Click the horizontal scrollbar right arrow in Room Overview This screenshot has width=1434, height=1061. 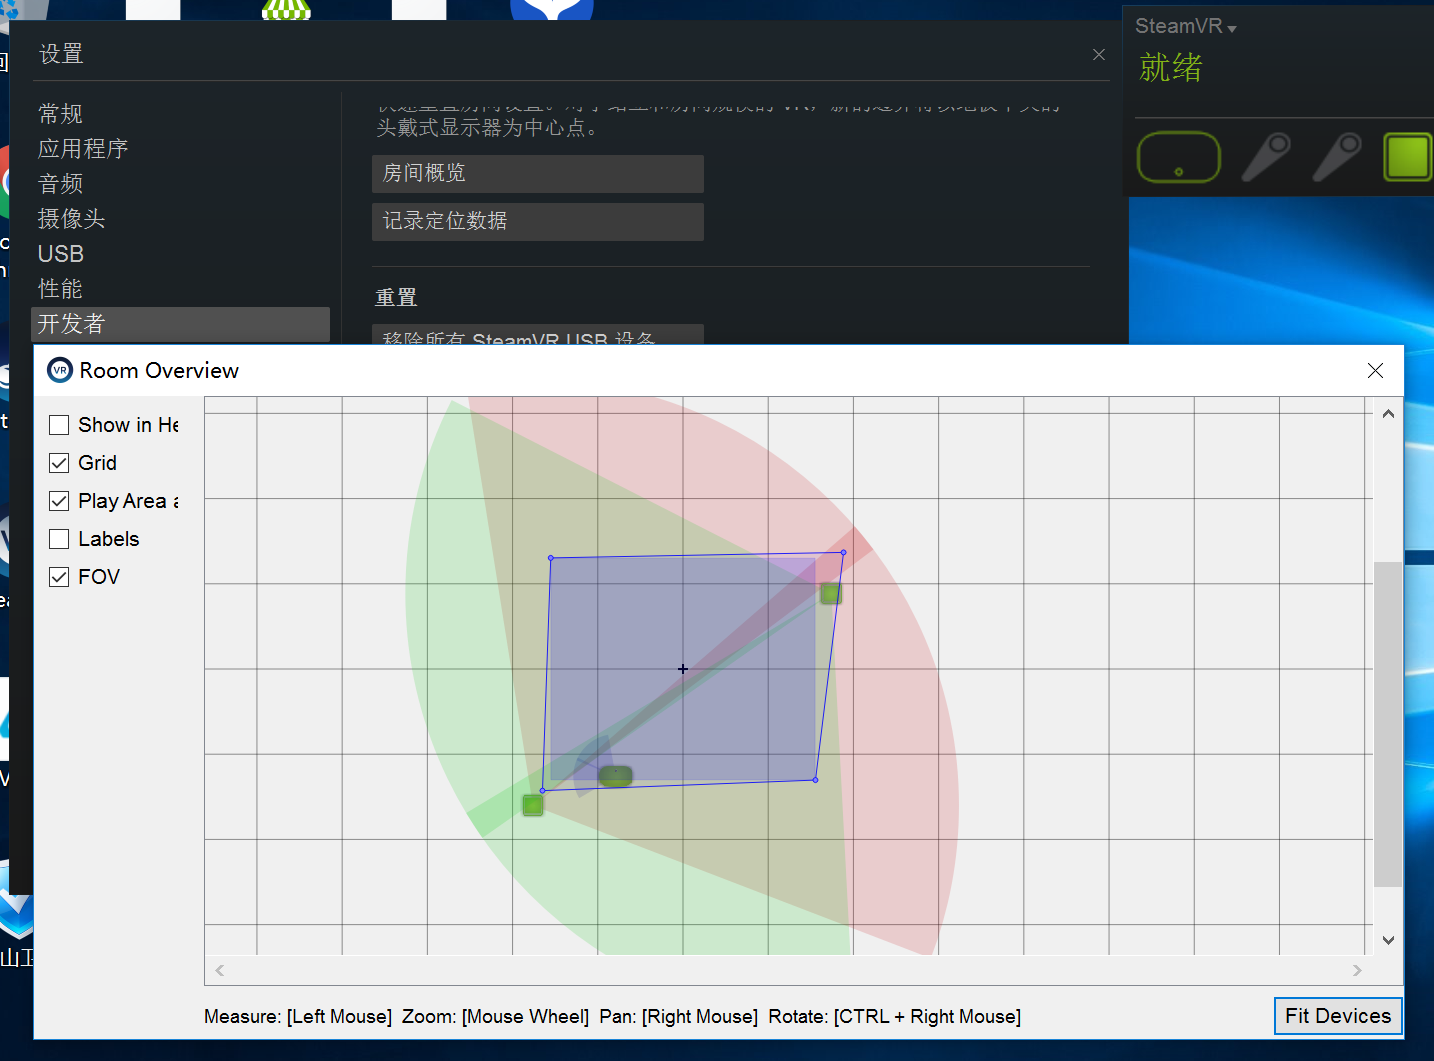(x=1357, y=970)
